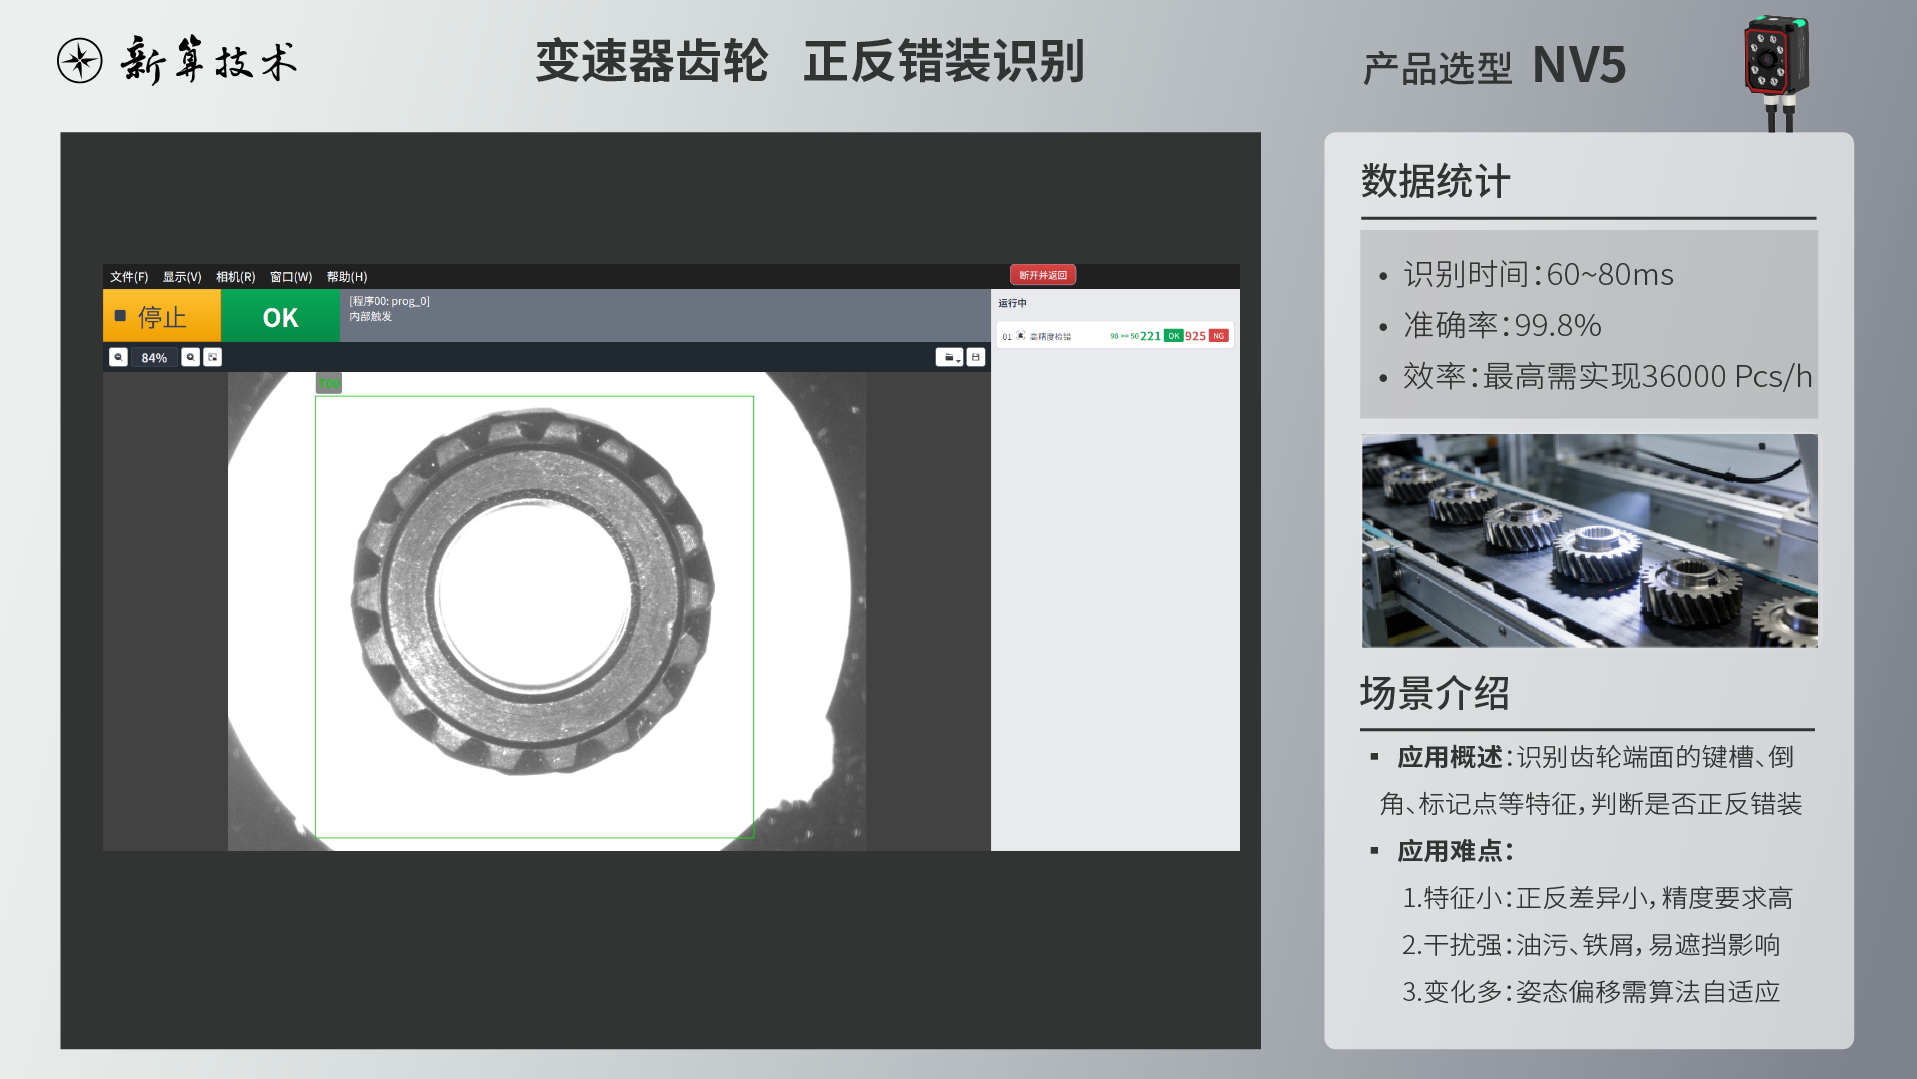Open the 显示(V) menu

pos(182,277)
